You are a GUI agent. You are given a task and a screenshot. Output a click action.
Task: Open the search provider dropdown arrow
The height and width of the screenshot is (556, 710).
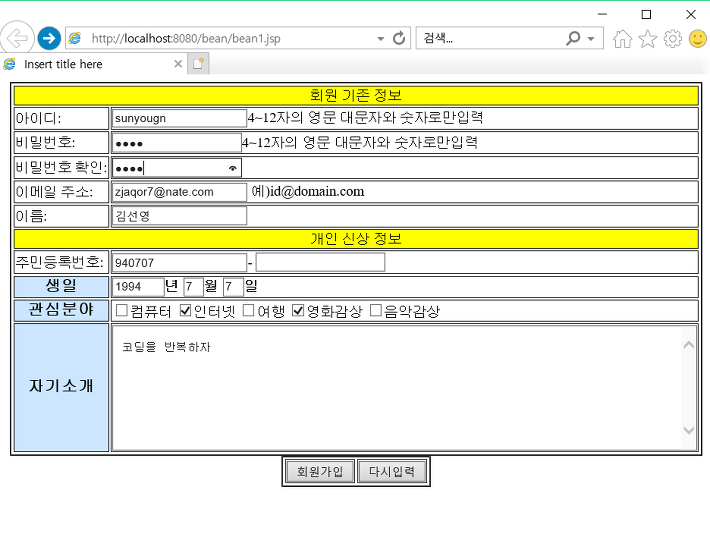pyautogui.click(x=591, y=38)
